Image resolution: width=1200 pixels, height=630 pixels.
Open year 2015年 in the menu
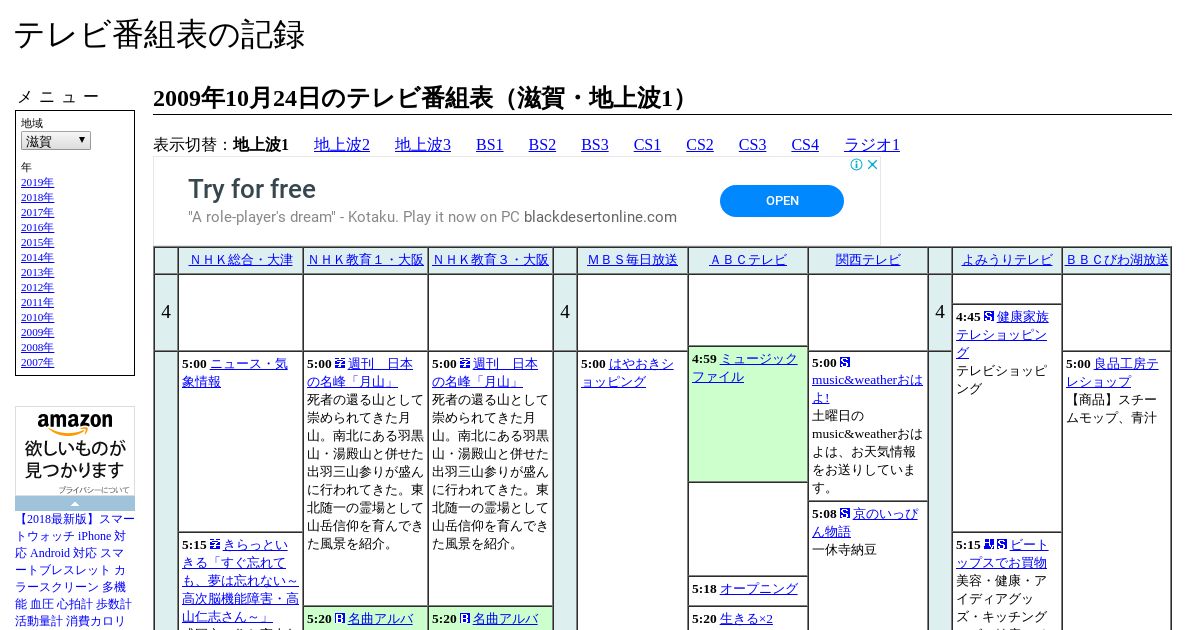37,243
